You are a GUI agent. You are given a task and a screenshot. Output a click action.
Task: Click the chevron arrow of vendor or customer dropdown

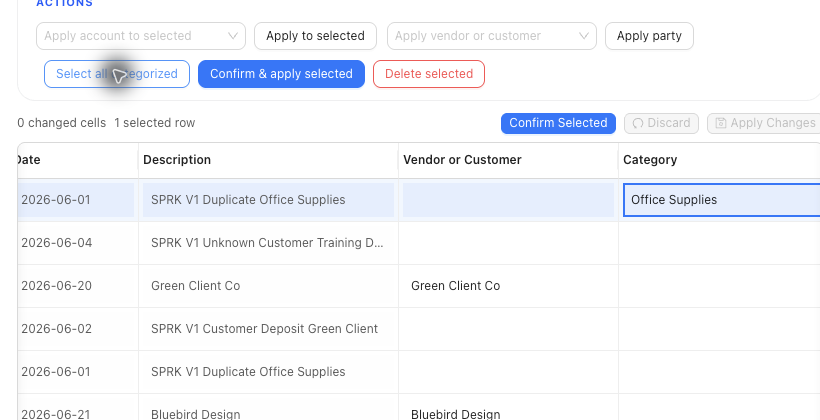tap(584, 36)
